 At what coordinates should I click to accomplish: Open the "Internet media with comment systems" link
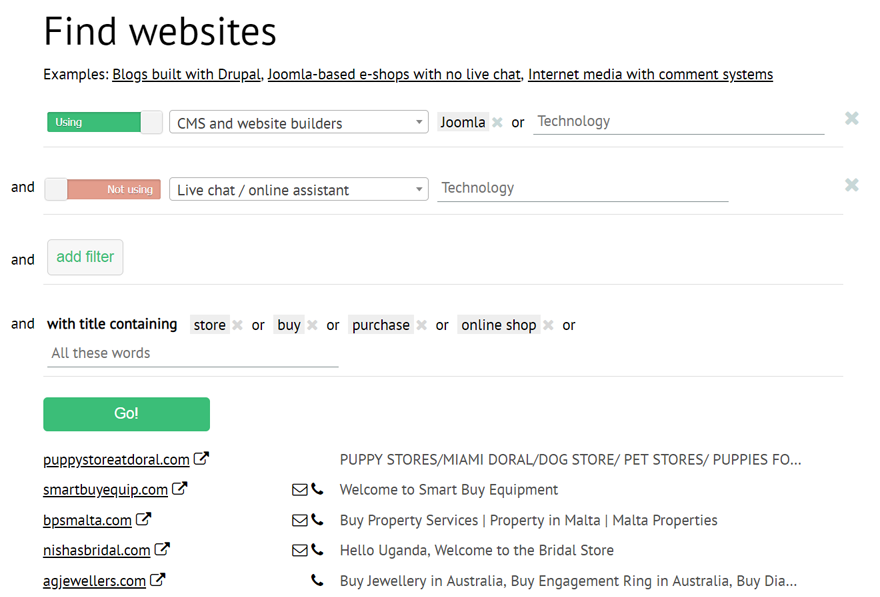click(x=650, y=74)
